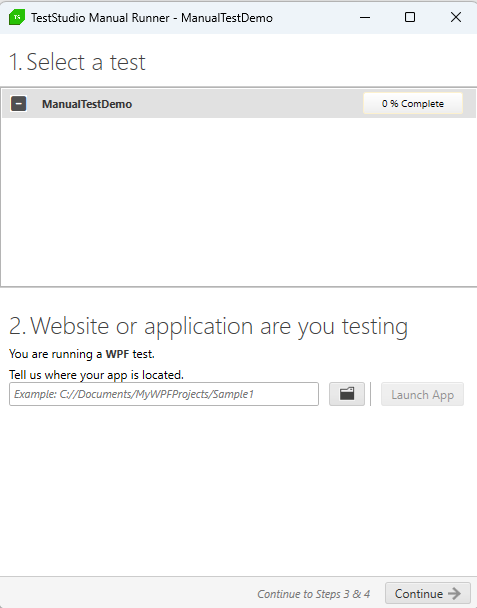Click the '1. Select a test' heading
Screen dimensions: 477x608
(77, 62)
